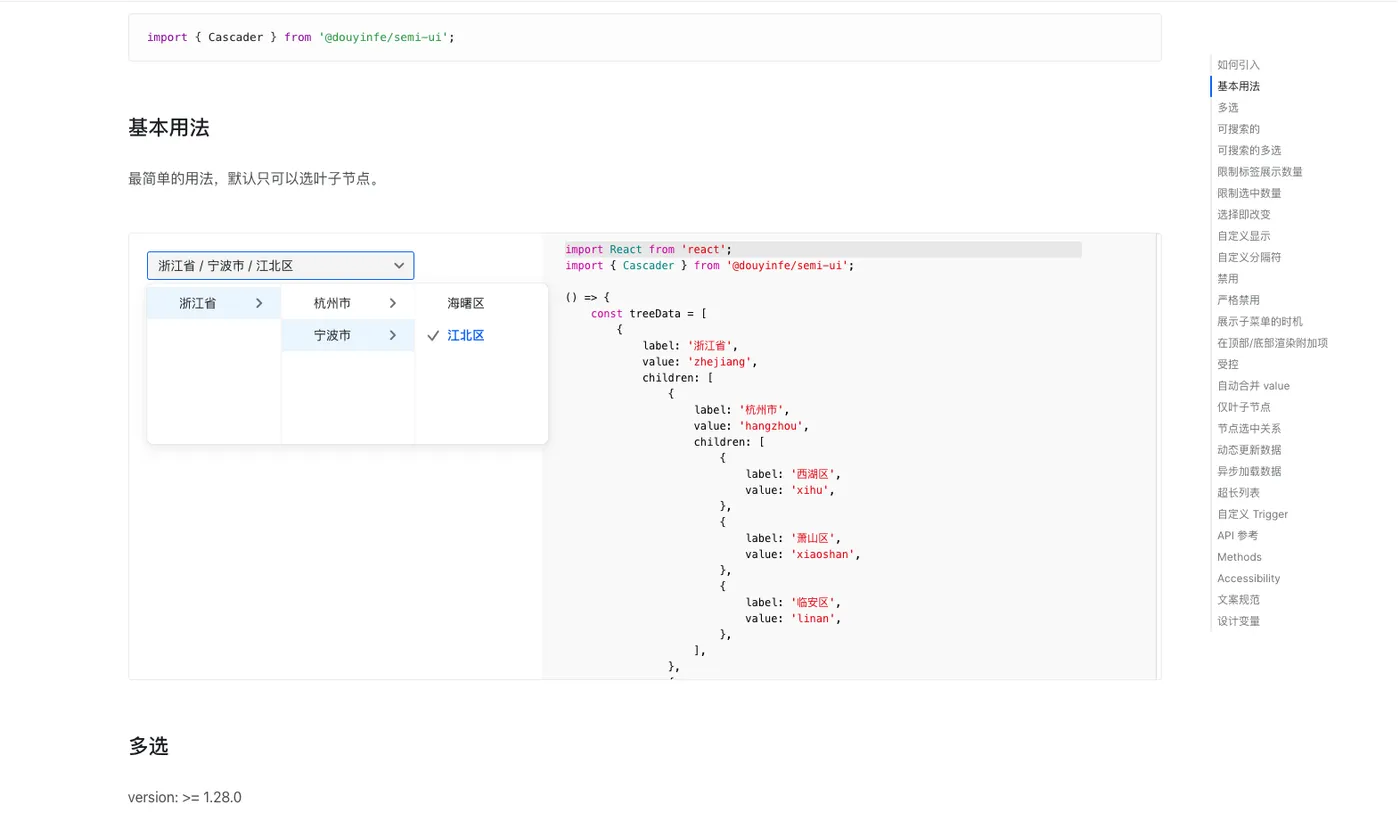Open the API 参考 sidebar link
Screen dimensions: 1400x813
coord(1238,536)
